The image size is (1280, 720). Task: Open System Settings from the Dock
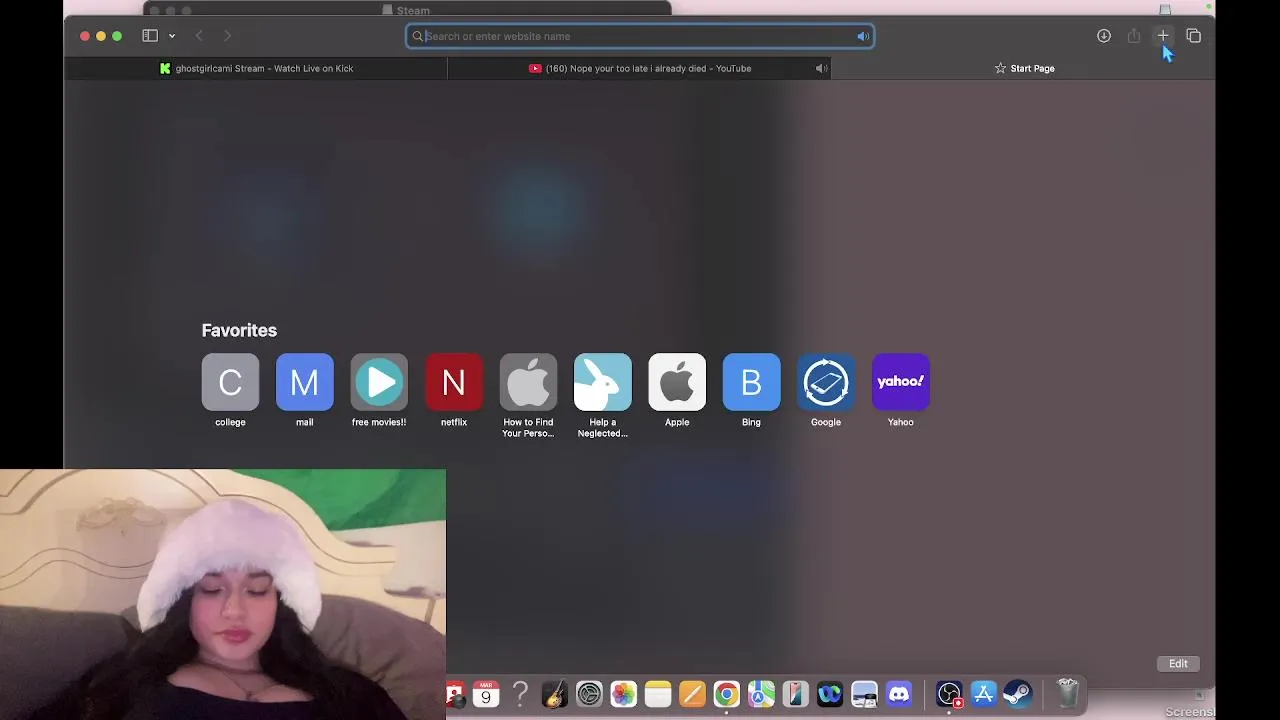click(x=589, y=693)
